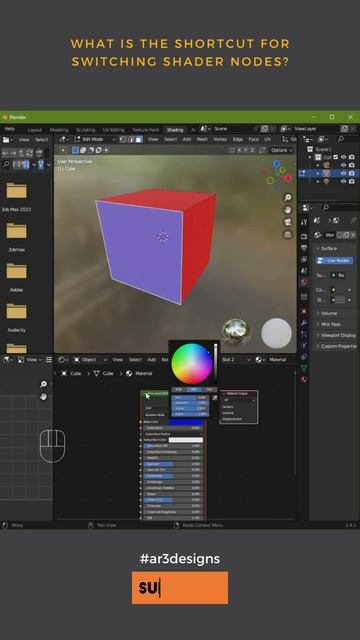Switch to the Sculpting workspace tab

pyautogui.click(x=86, y=130)
